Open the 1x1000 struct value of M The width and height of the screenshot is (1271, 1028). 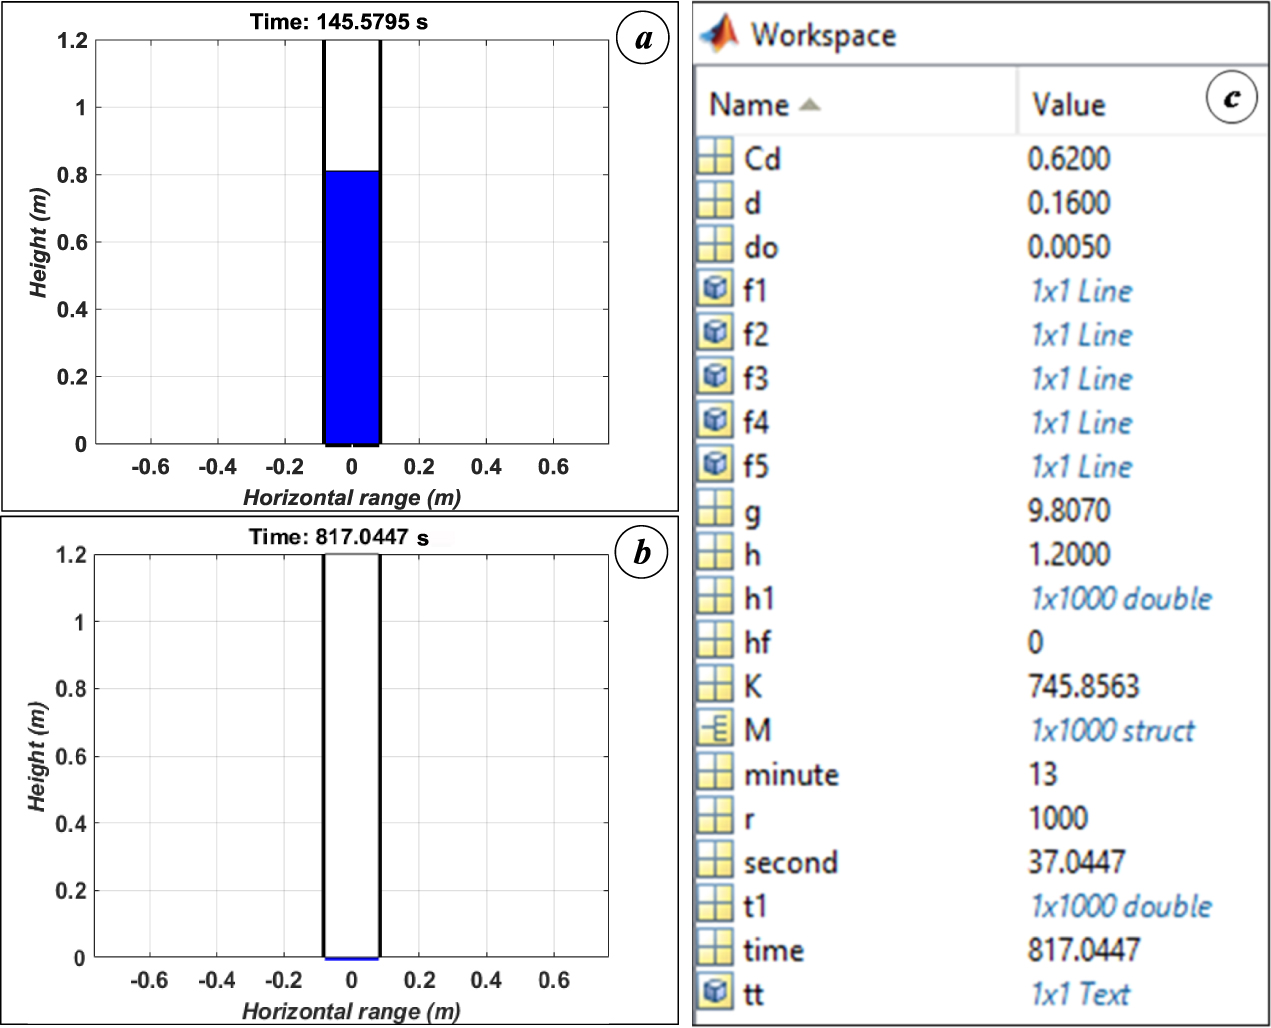(1110, 730)
